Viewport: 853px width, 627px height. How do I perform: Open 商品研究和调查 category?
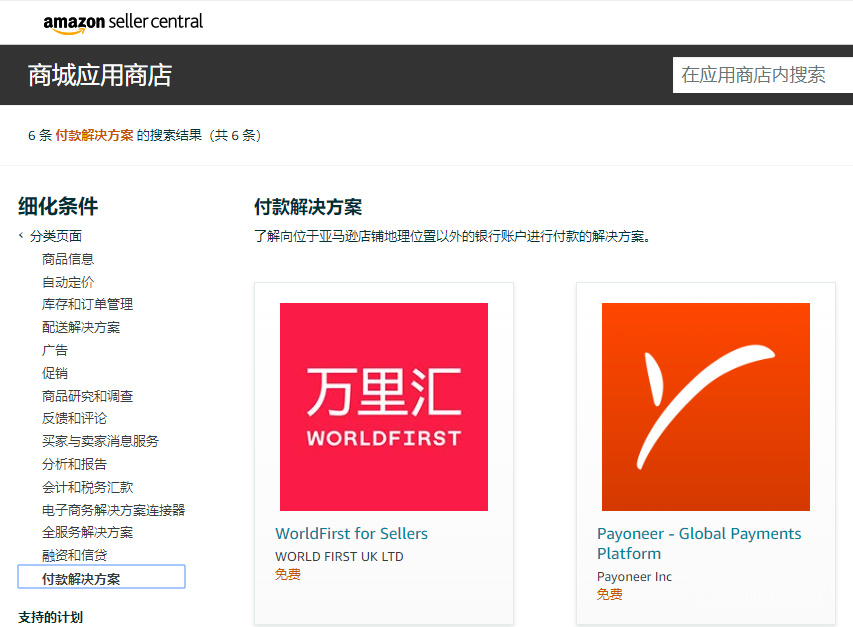tap(88, 395)
